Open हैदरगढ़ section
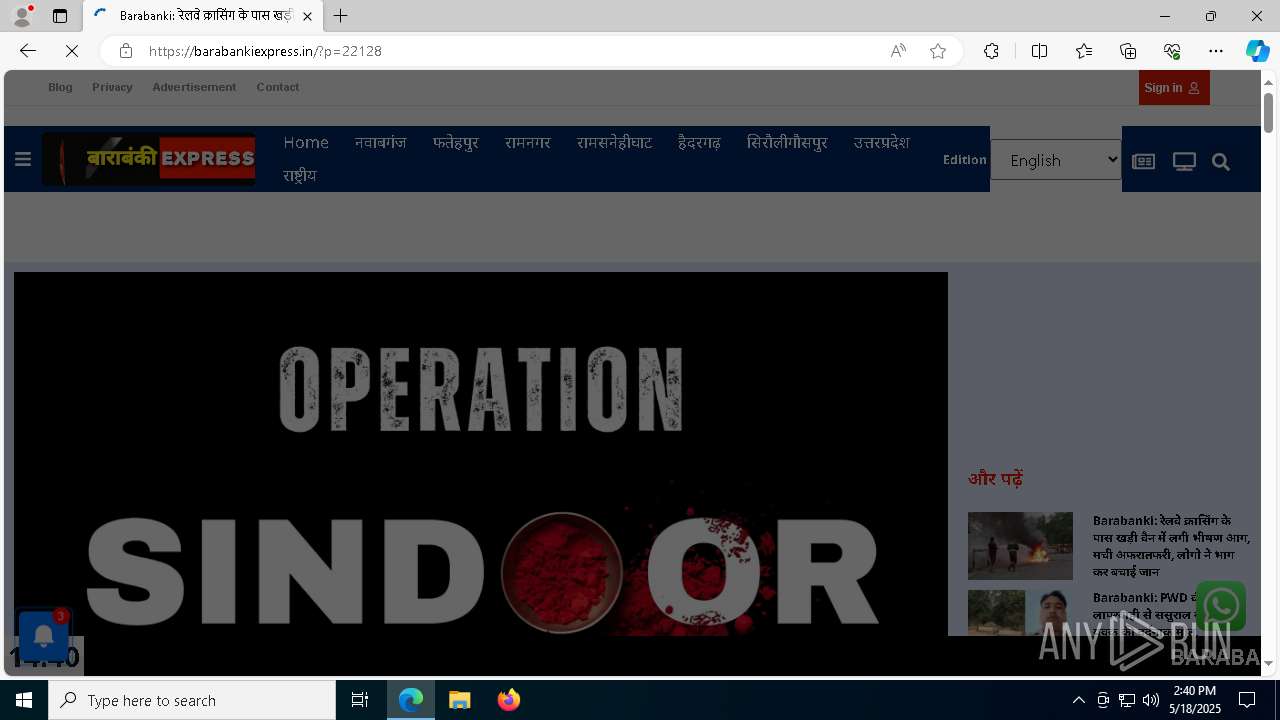The width and height of the screenshot is (1280, 720). tap(699, 142)
